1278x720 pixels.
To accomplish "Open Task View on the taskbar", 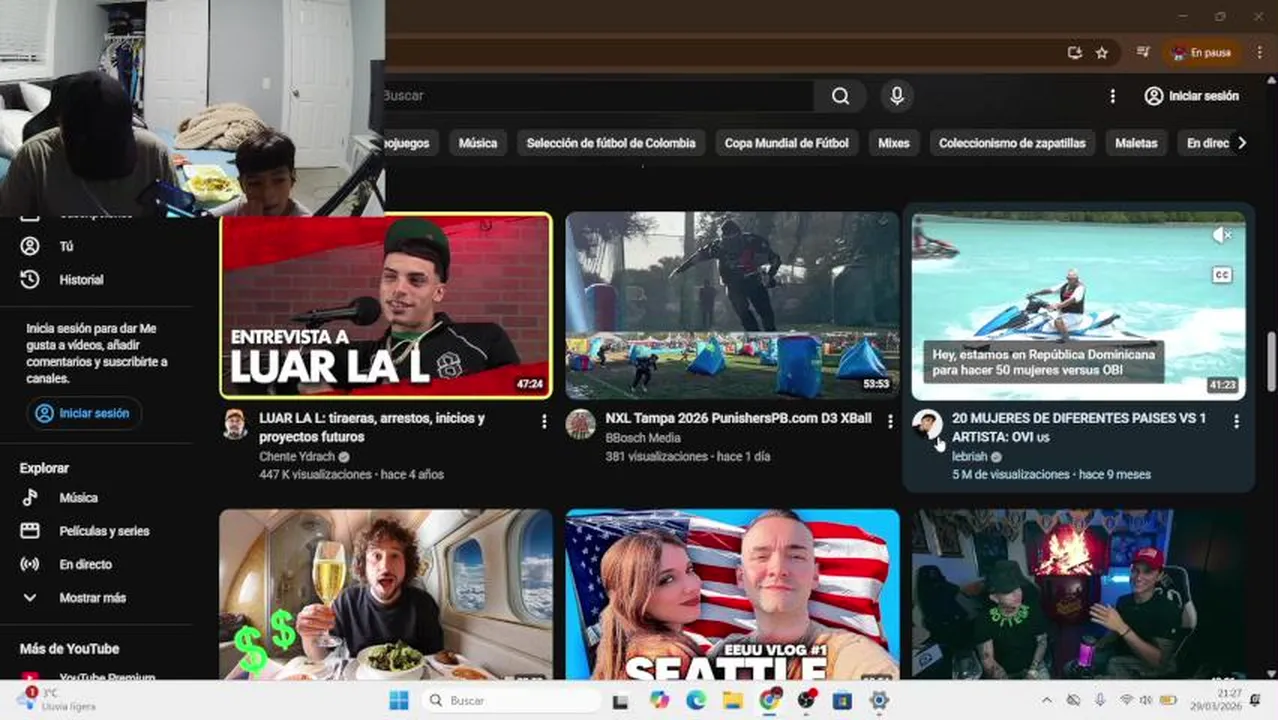I will (x=620, y=701).
